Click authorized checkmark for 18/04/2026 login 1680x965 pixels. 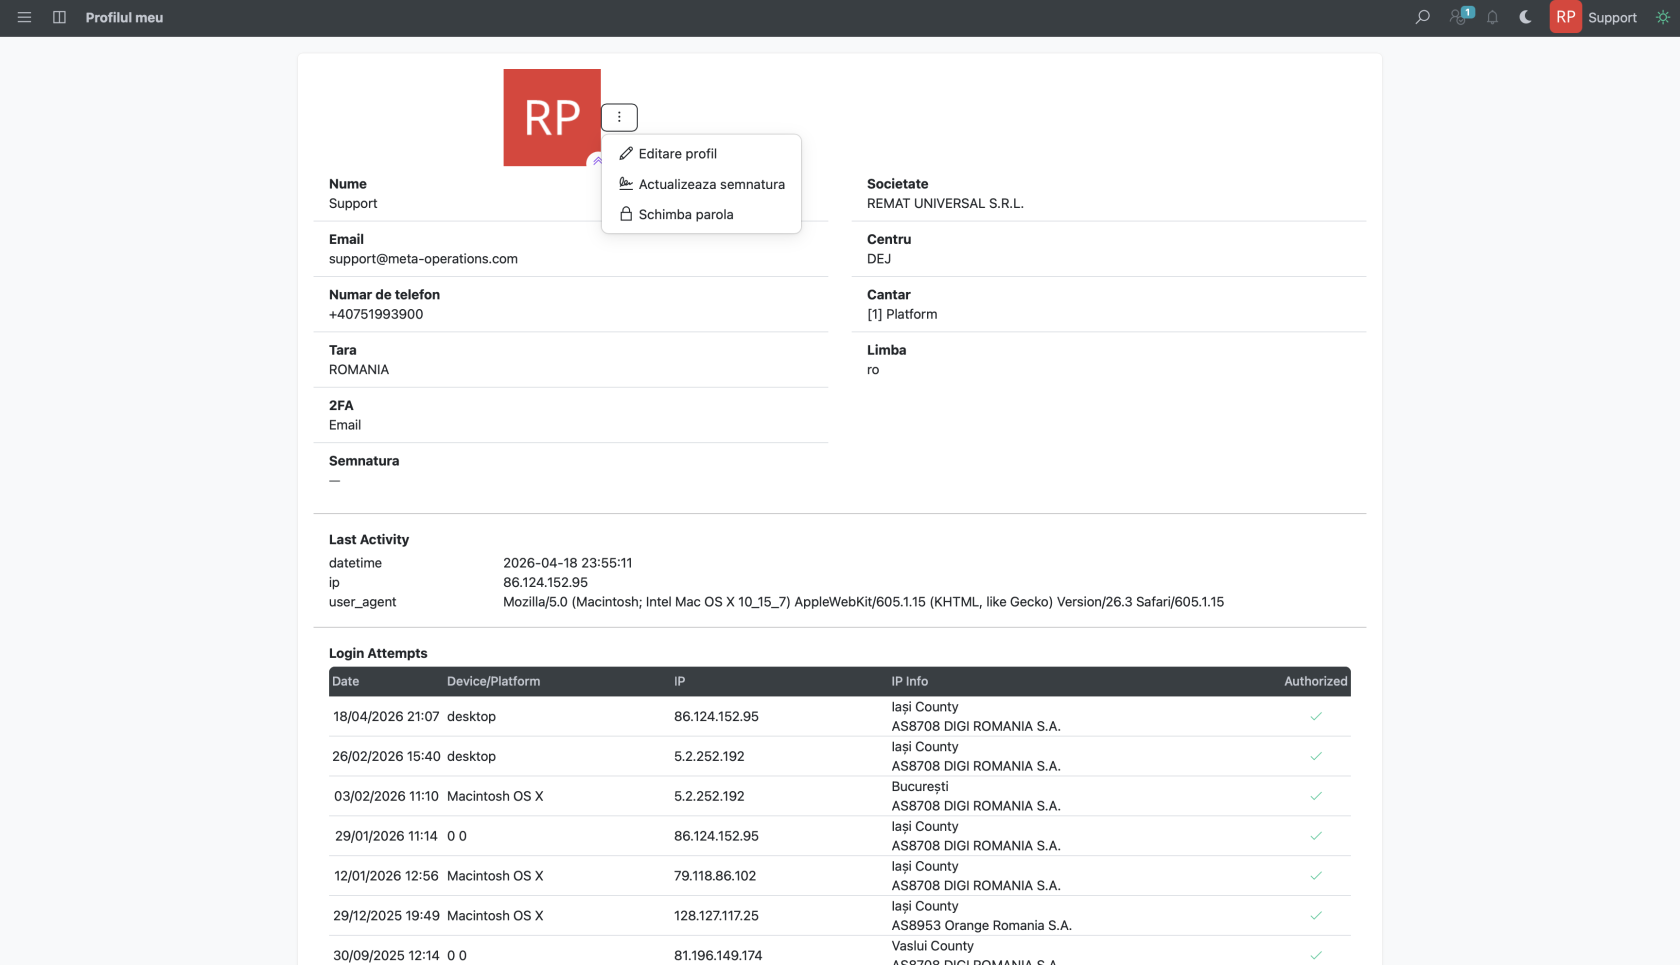[x=1316, y=716]
